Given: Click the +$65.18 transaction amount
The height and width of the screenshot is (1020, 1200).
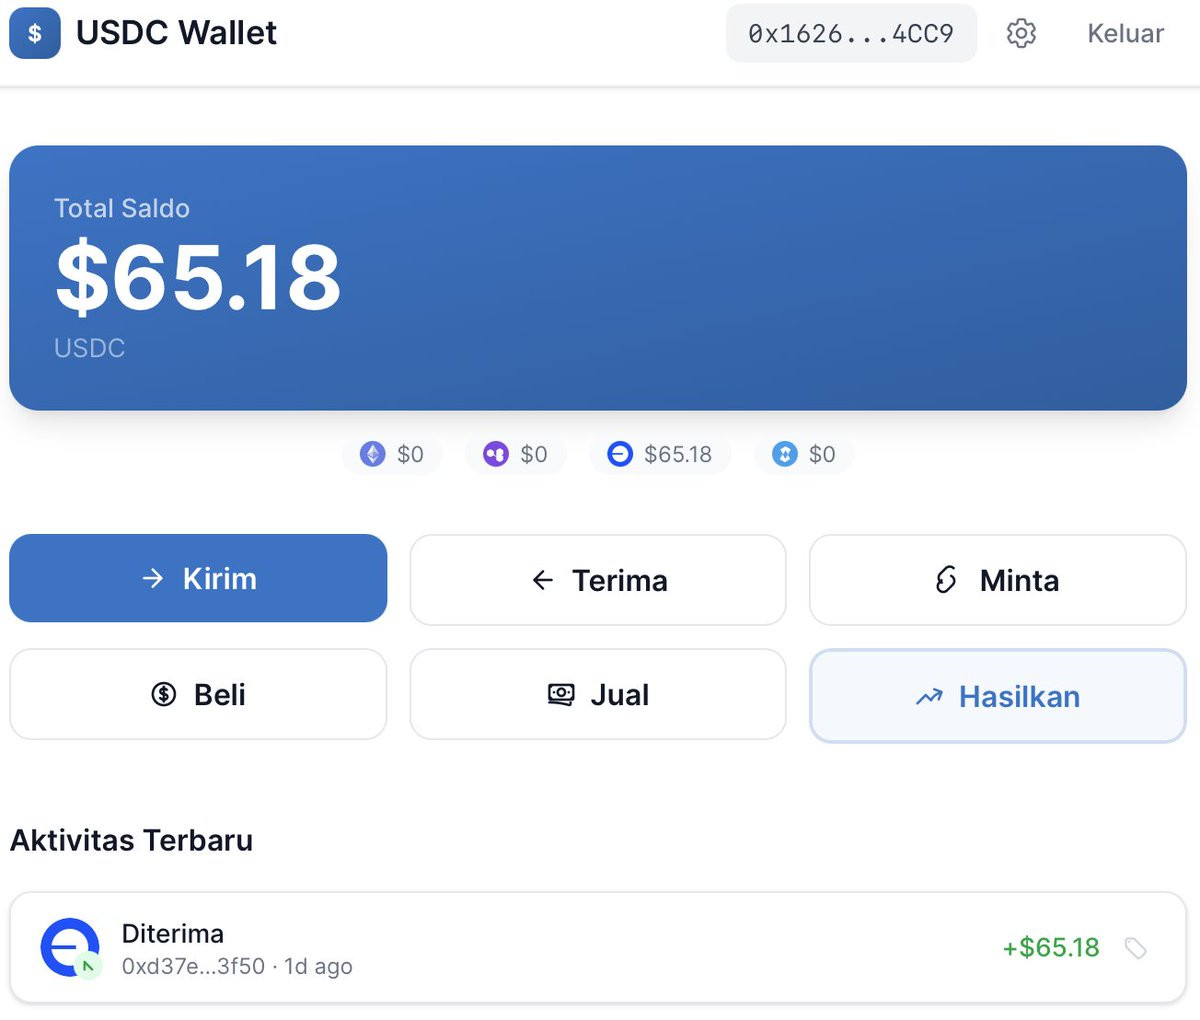Looking at the screenshot, I should [x=1051, y=947].
